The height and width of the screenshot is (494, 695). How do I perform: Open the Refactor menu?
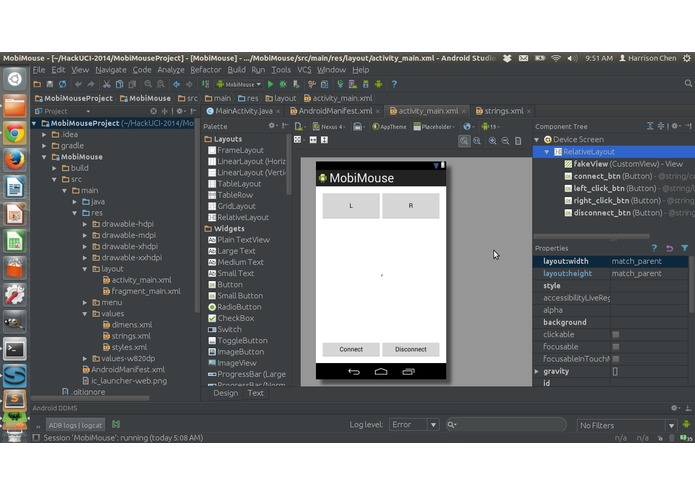pos(206,70)
